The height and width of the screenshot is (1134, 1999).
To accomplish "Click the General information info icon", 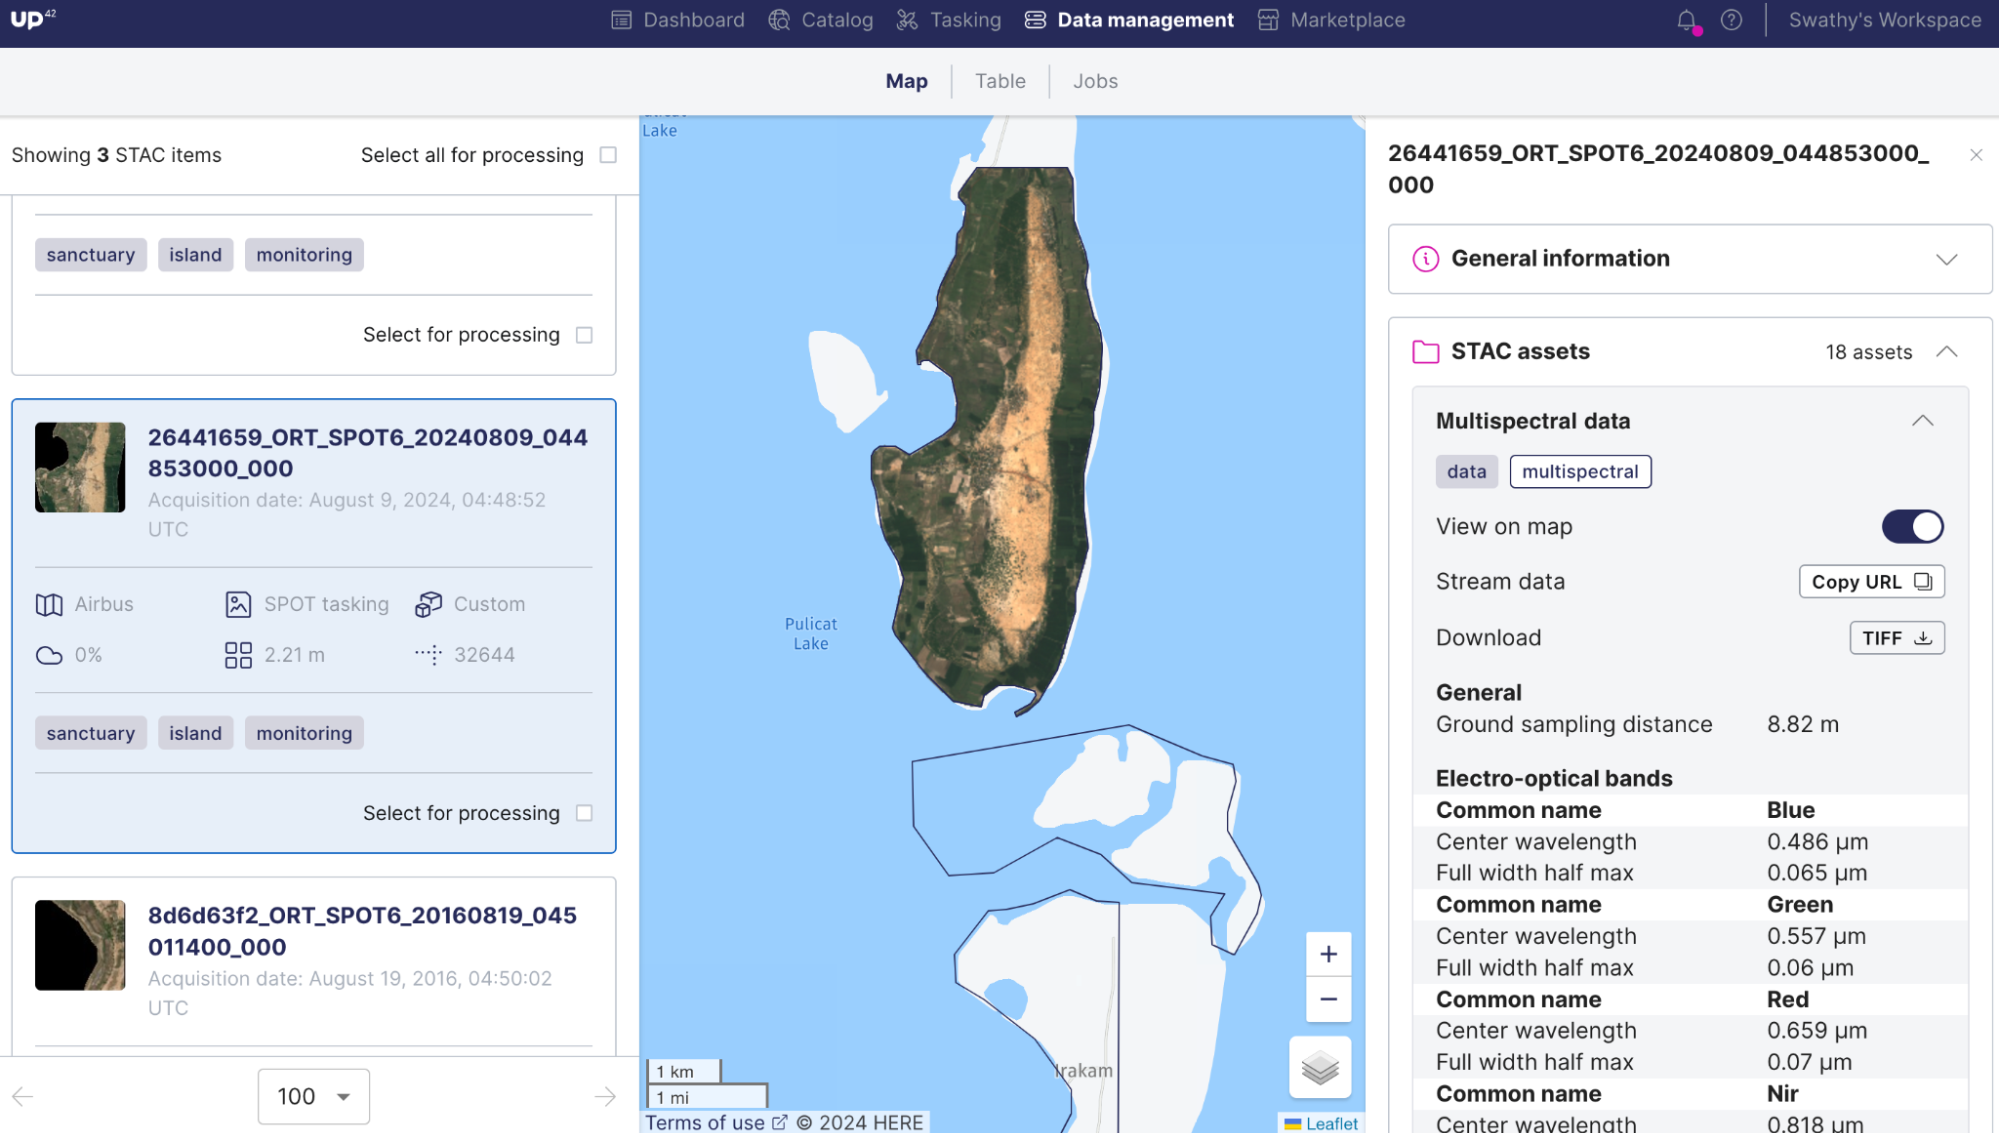I will click(x=1425, y=259).
